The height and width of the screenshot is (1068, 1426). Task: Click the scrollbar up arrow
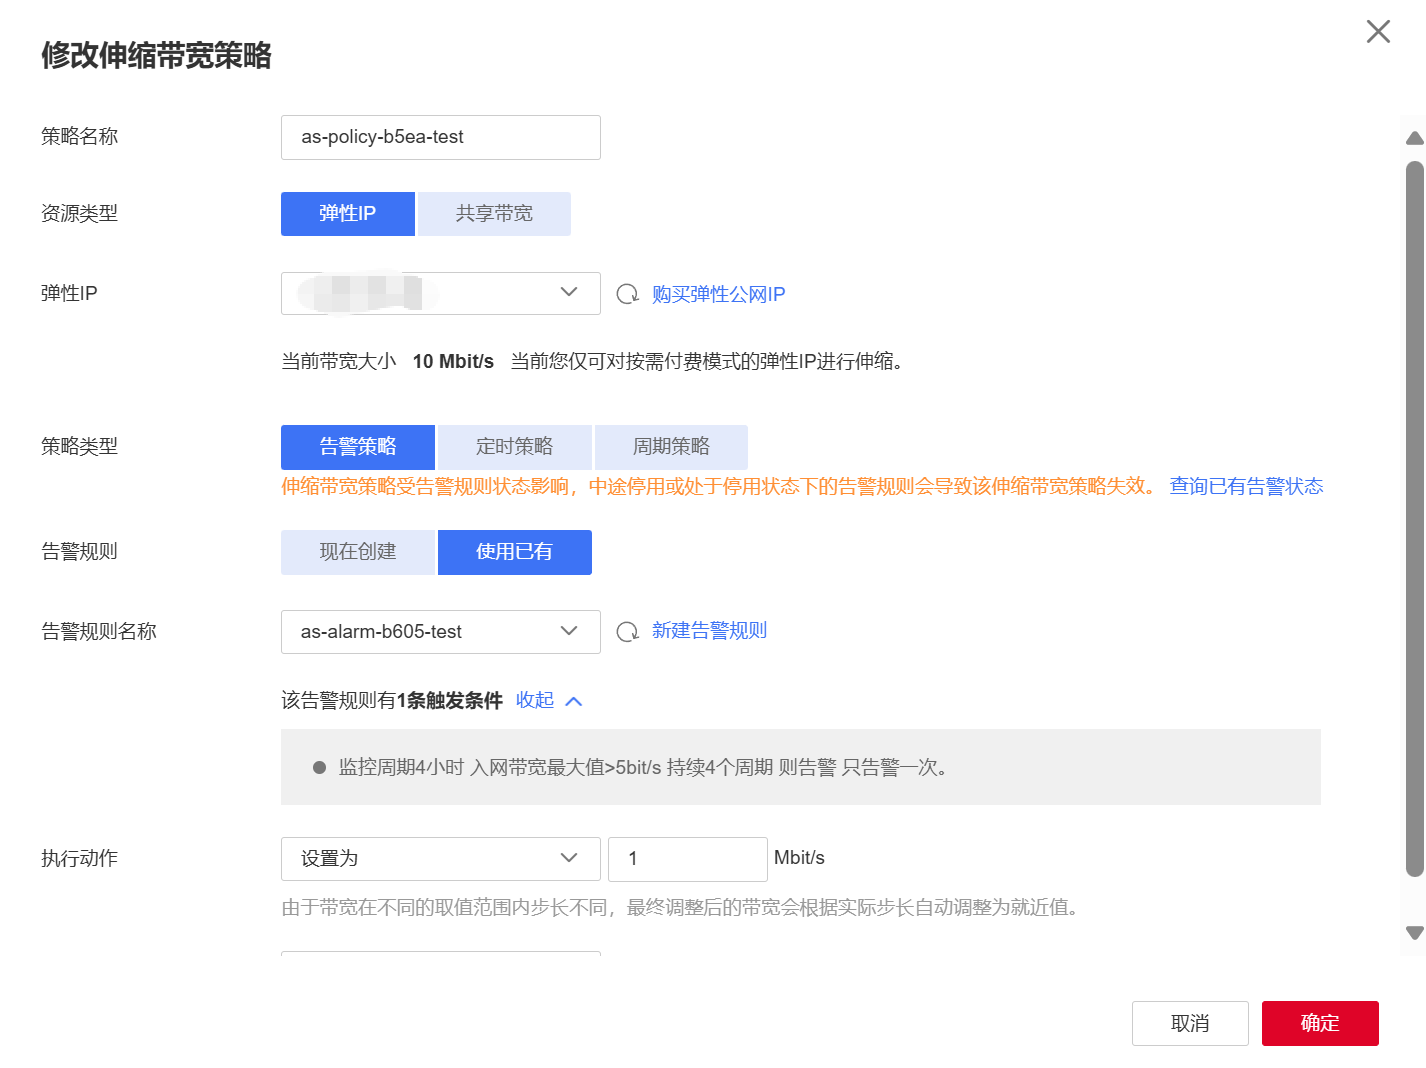[x=1413, y=139]
